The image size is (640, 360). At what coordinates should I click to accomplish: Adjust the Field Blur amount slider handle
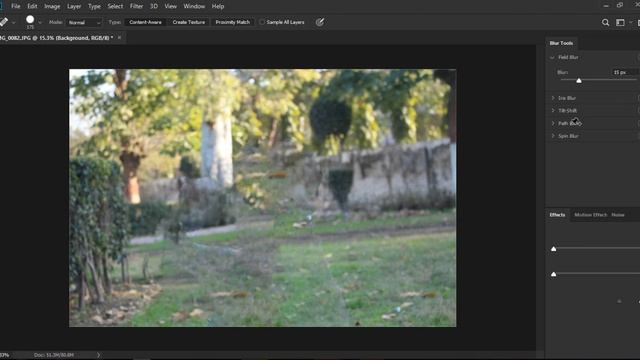[579, 81]
